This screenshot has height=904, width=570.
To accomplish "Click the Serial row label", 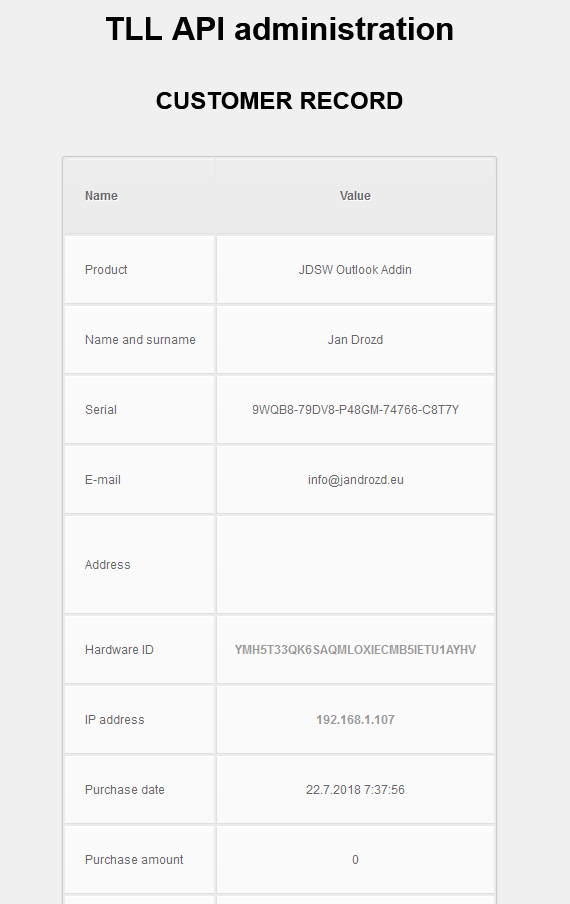I will coord(101,410).
